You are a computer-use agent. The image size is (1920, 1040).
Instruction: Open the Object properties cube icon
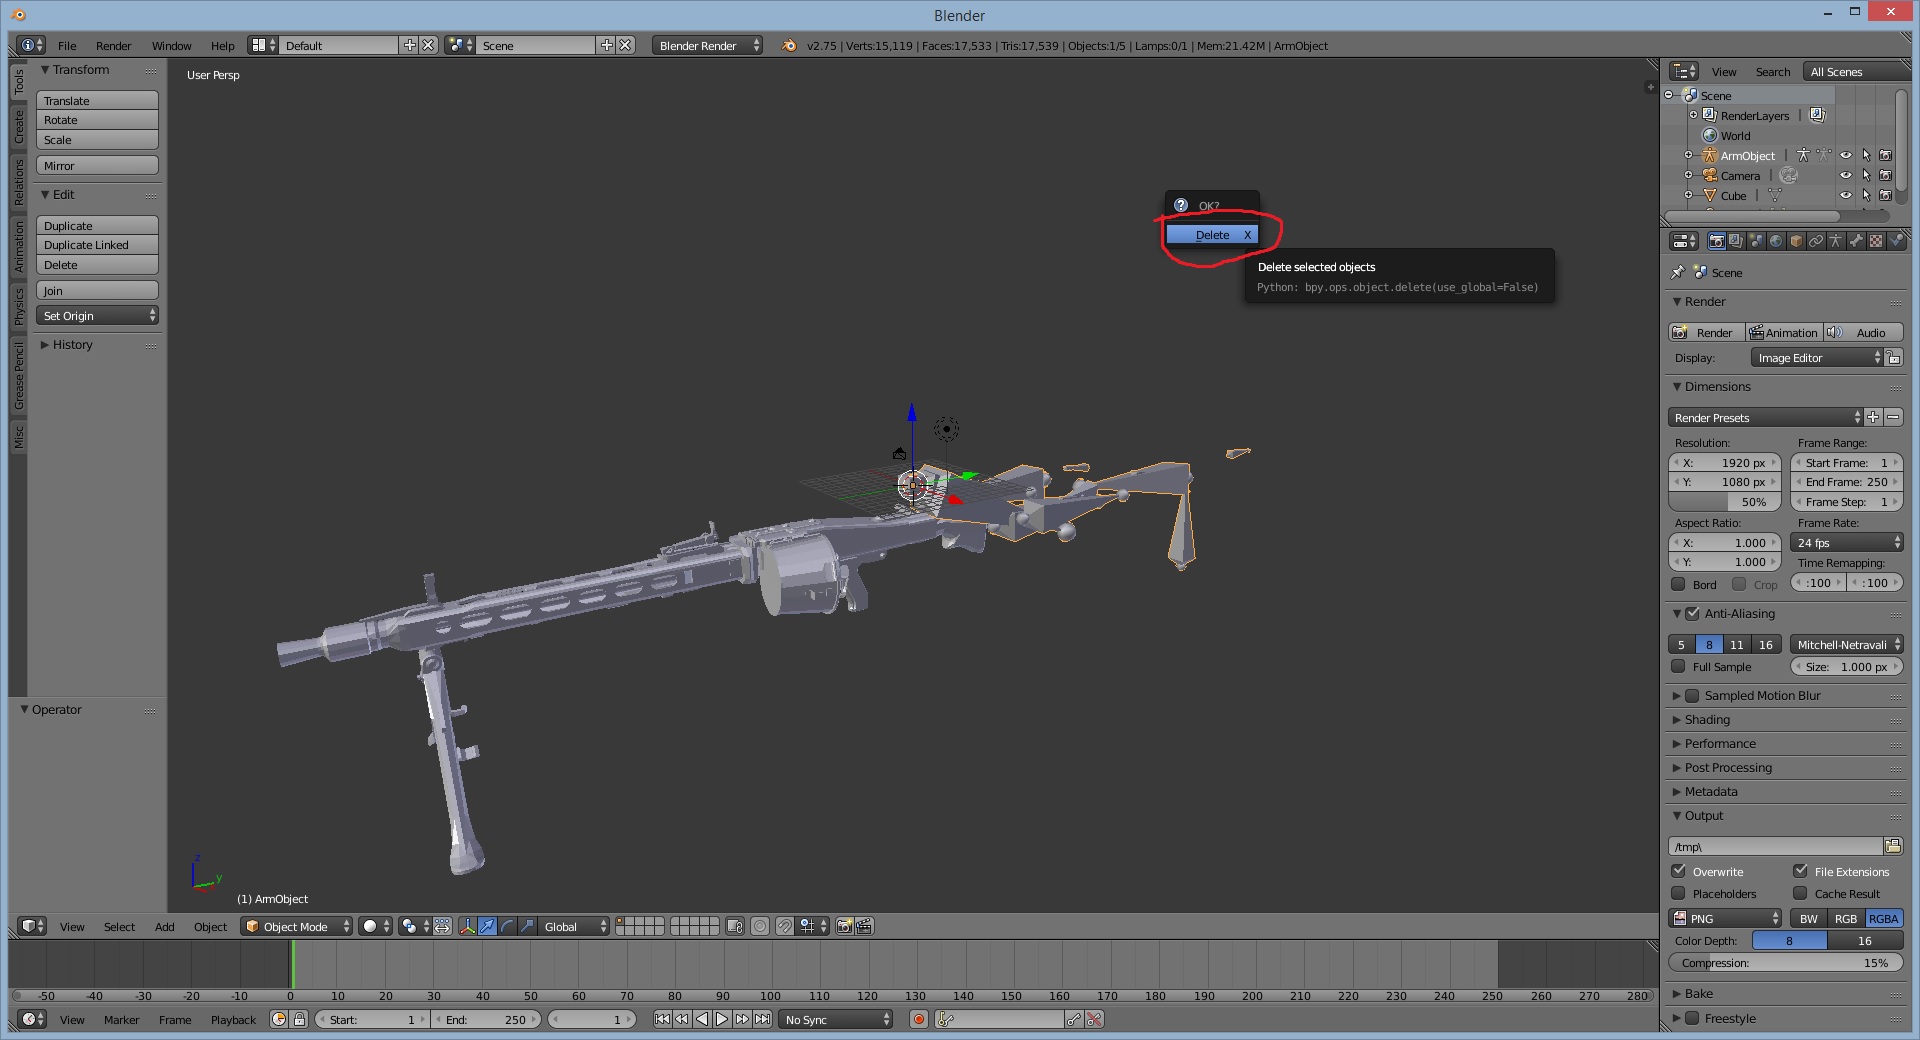[x=1796, y=241]
